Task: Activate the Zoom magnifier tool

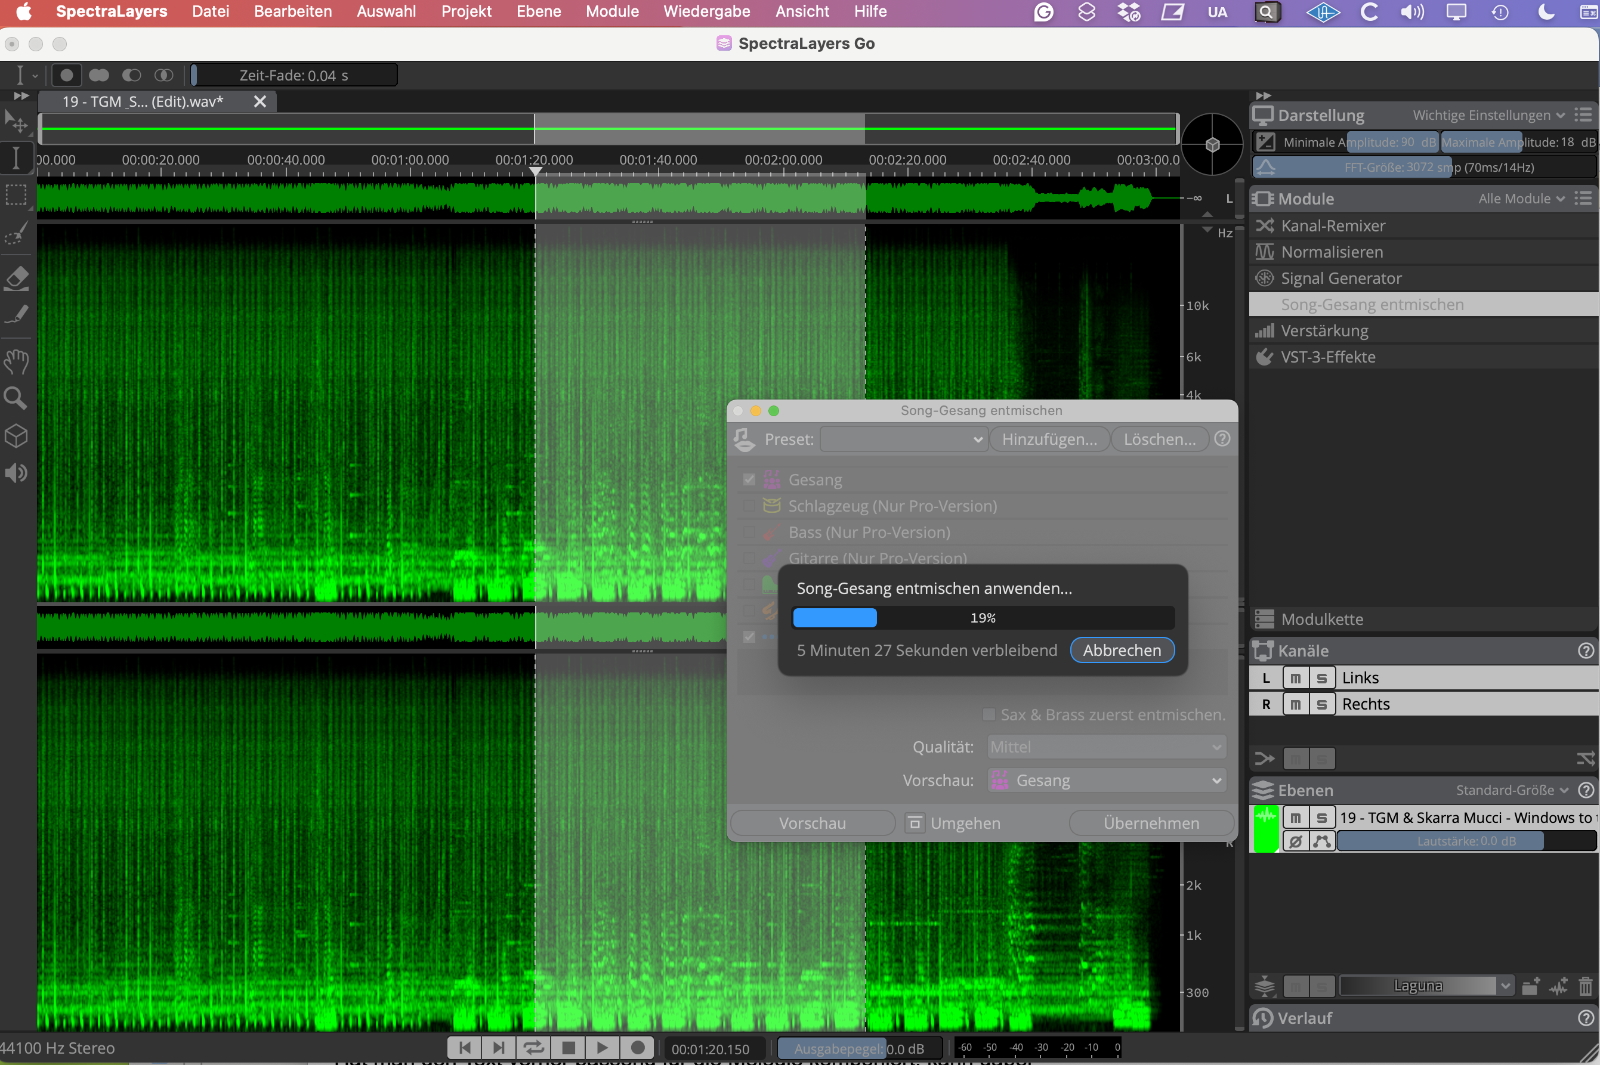Action: (x=16, y=398)
